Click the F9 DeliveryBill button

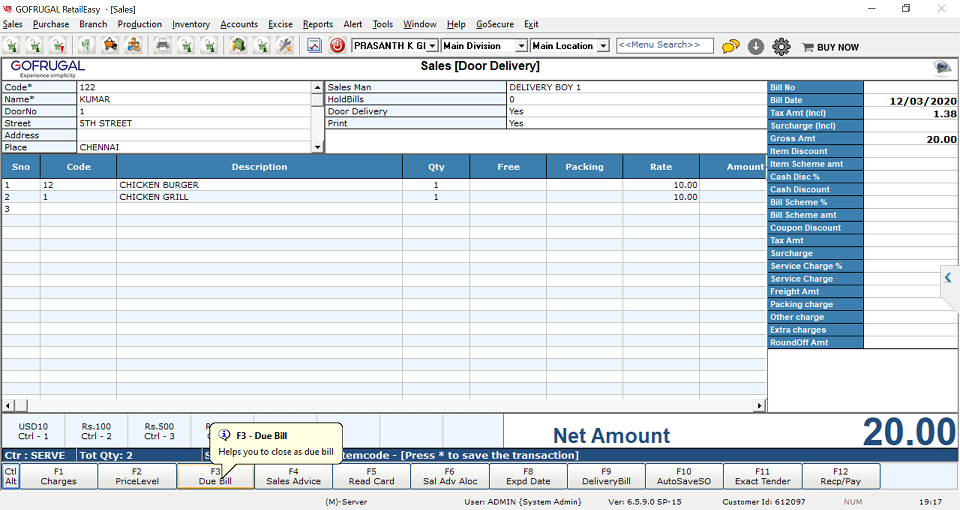[606, 476]
